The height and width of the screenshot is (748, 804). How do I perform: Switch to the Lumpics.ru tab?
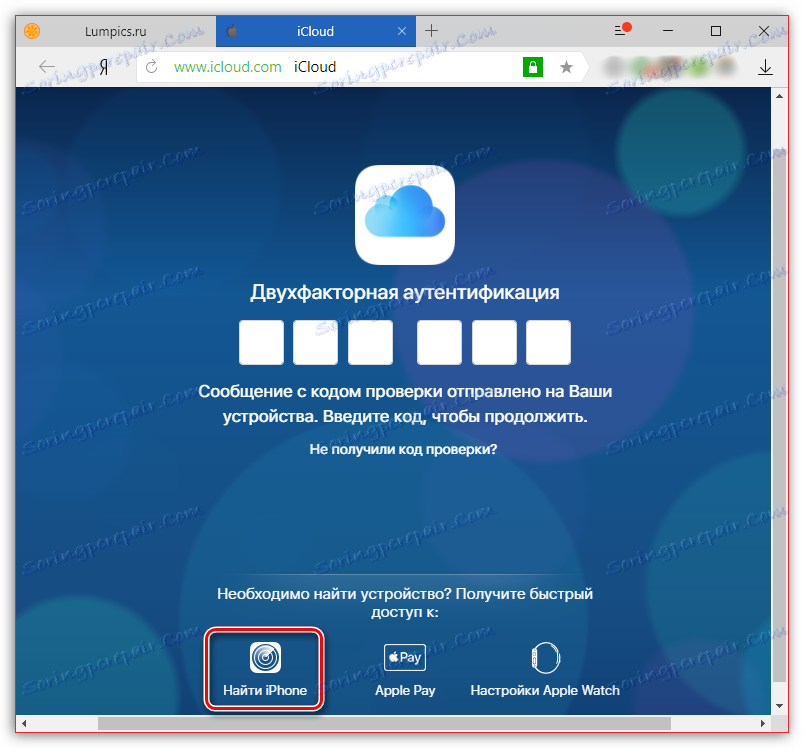coord(115,31)
